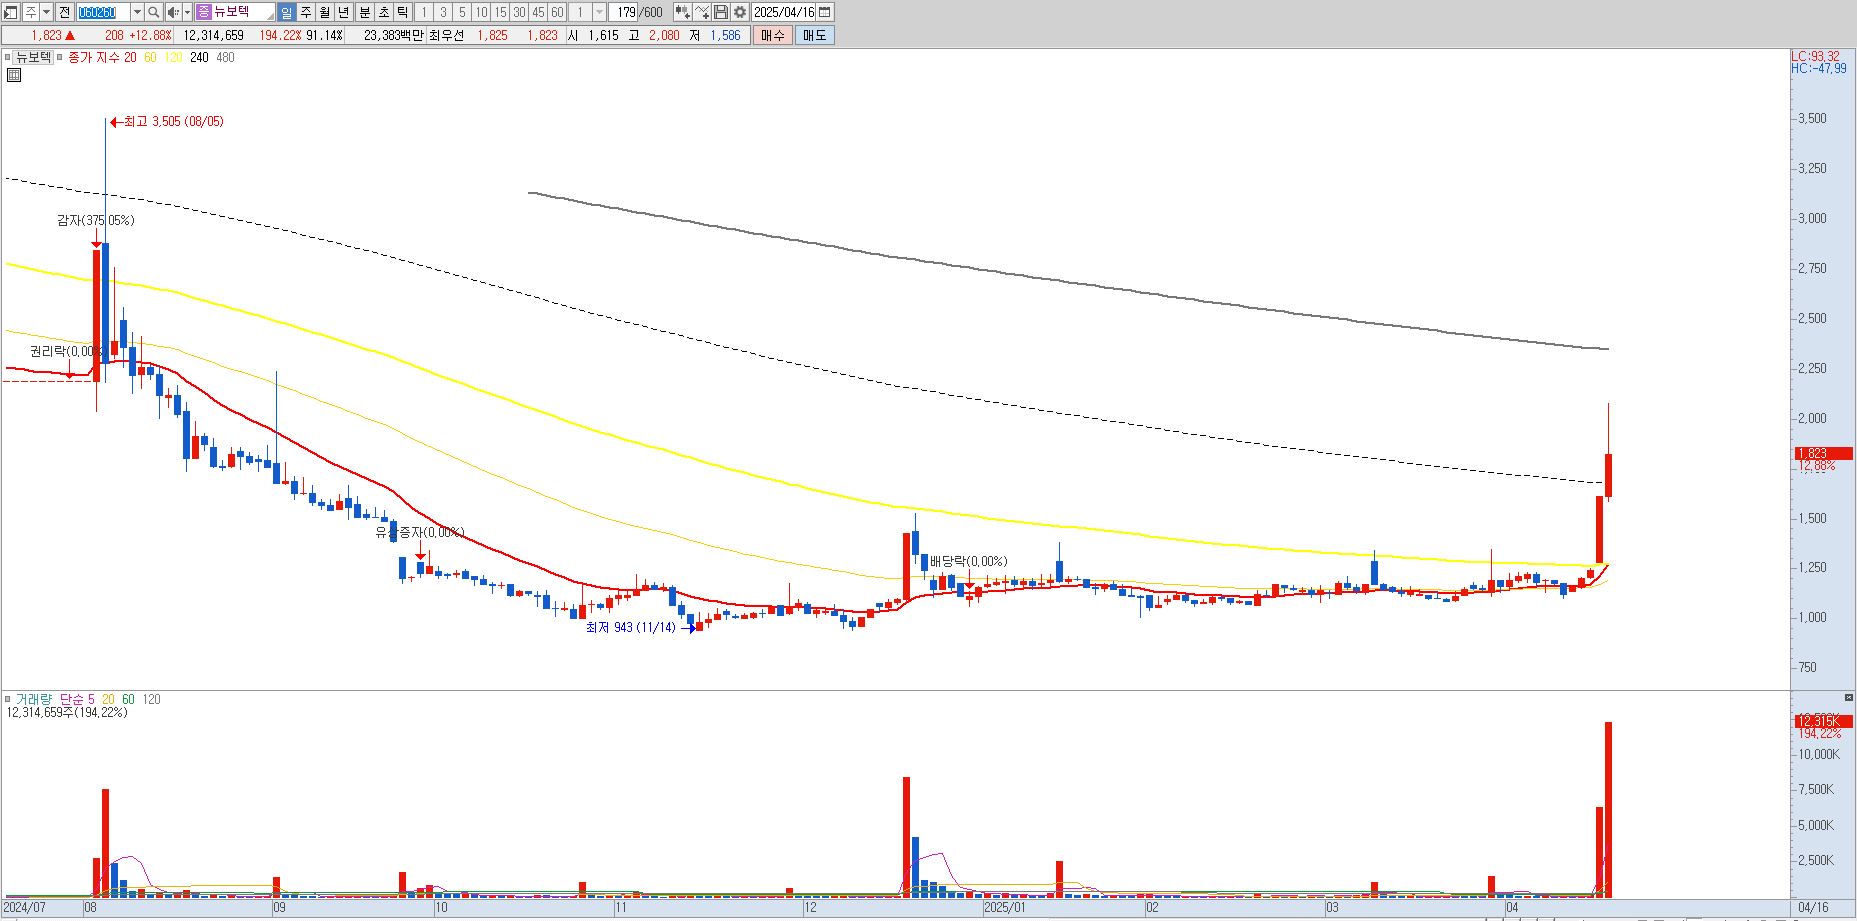The height and width of the screenshot is (921, 1857).
Task: Click the yellow 120 moving average legend
Action: [x=173, y=57]
